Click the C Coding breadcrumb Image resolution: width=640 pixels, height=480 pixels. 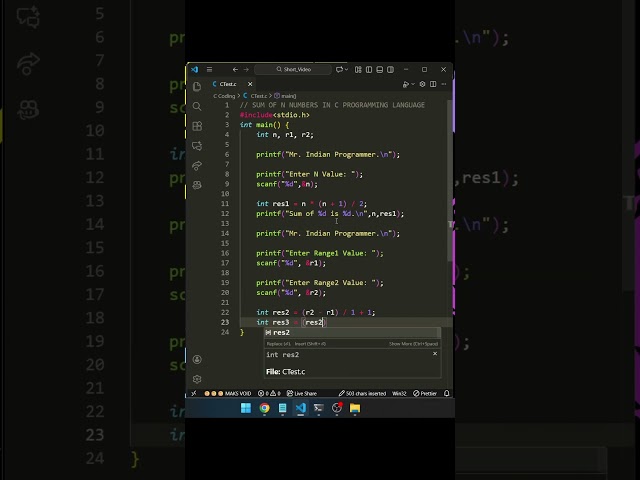click(x=224, y=96)
